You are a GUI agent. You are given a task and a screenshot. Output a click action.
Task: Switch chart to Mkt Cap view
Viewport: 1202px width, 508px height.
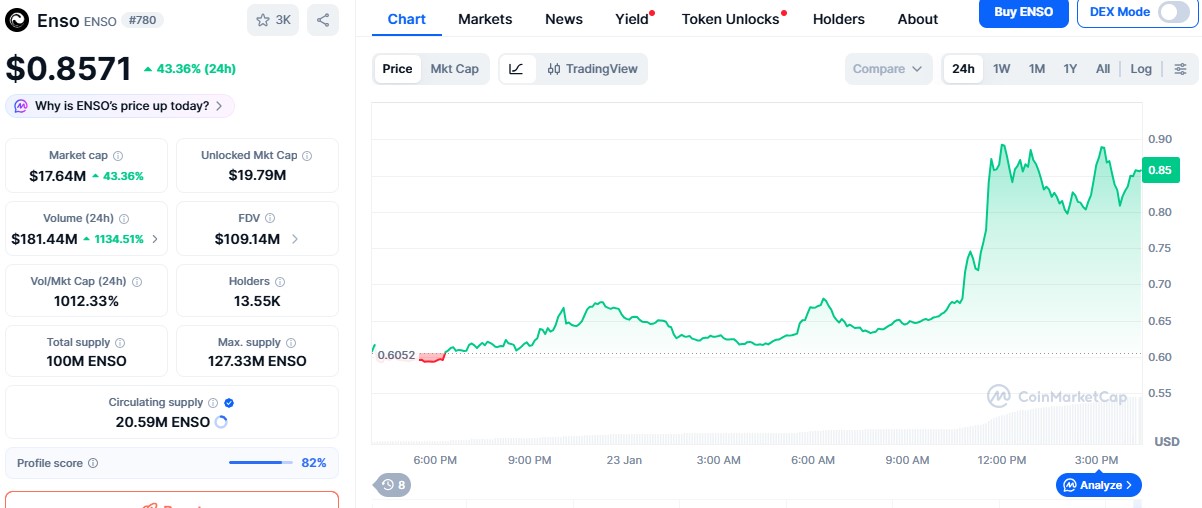pyautogui.click(x=454, y=69)
